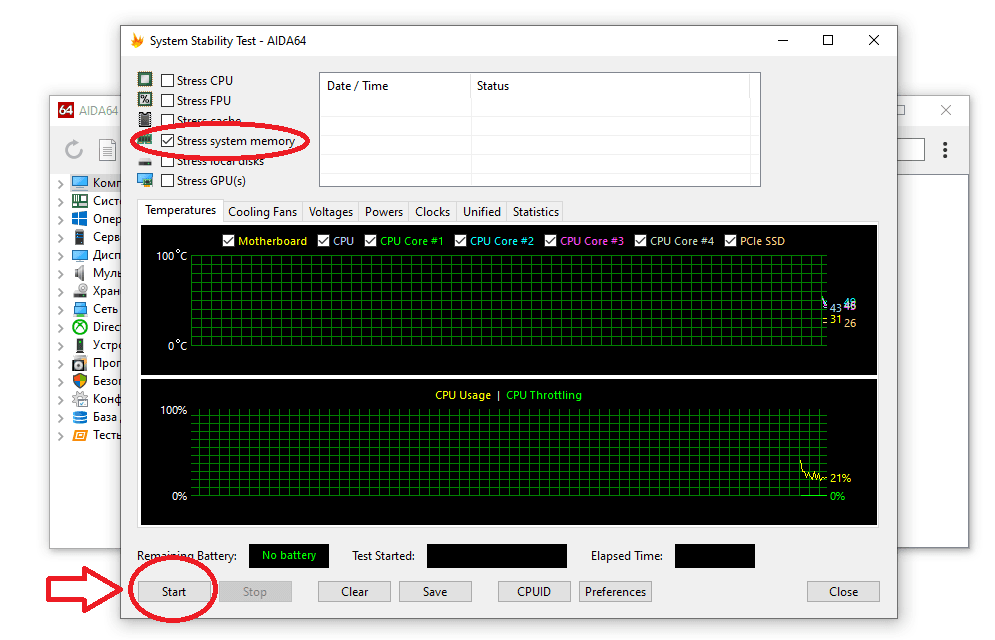Expand the Сеть tree node
Screen dimensions: 995x640
[x=60, y=310]
